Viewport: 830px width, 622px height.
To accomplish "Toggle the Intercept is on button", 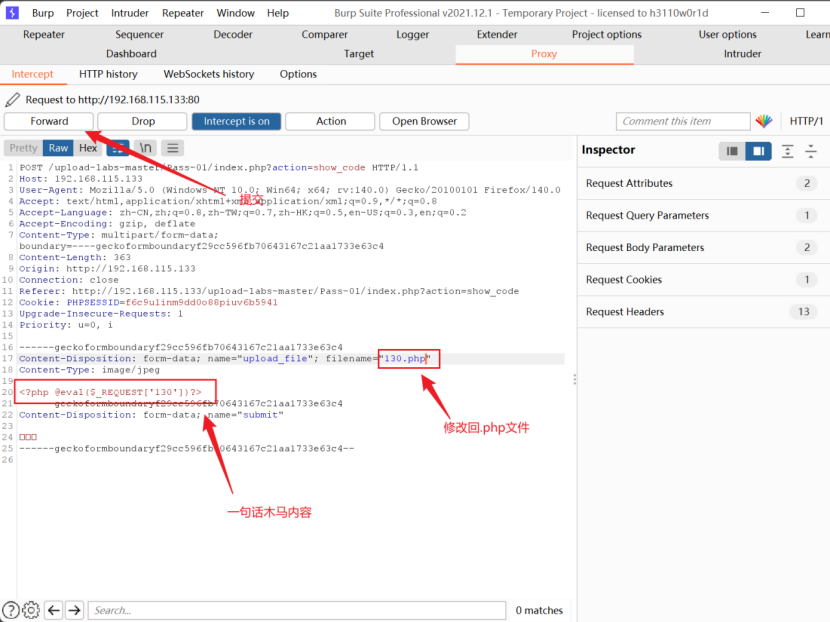I will [x=236, y=121].
